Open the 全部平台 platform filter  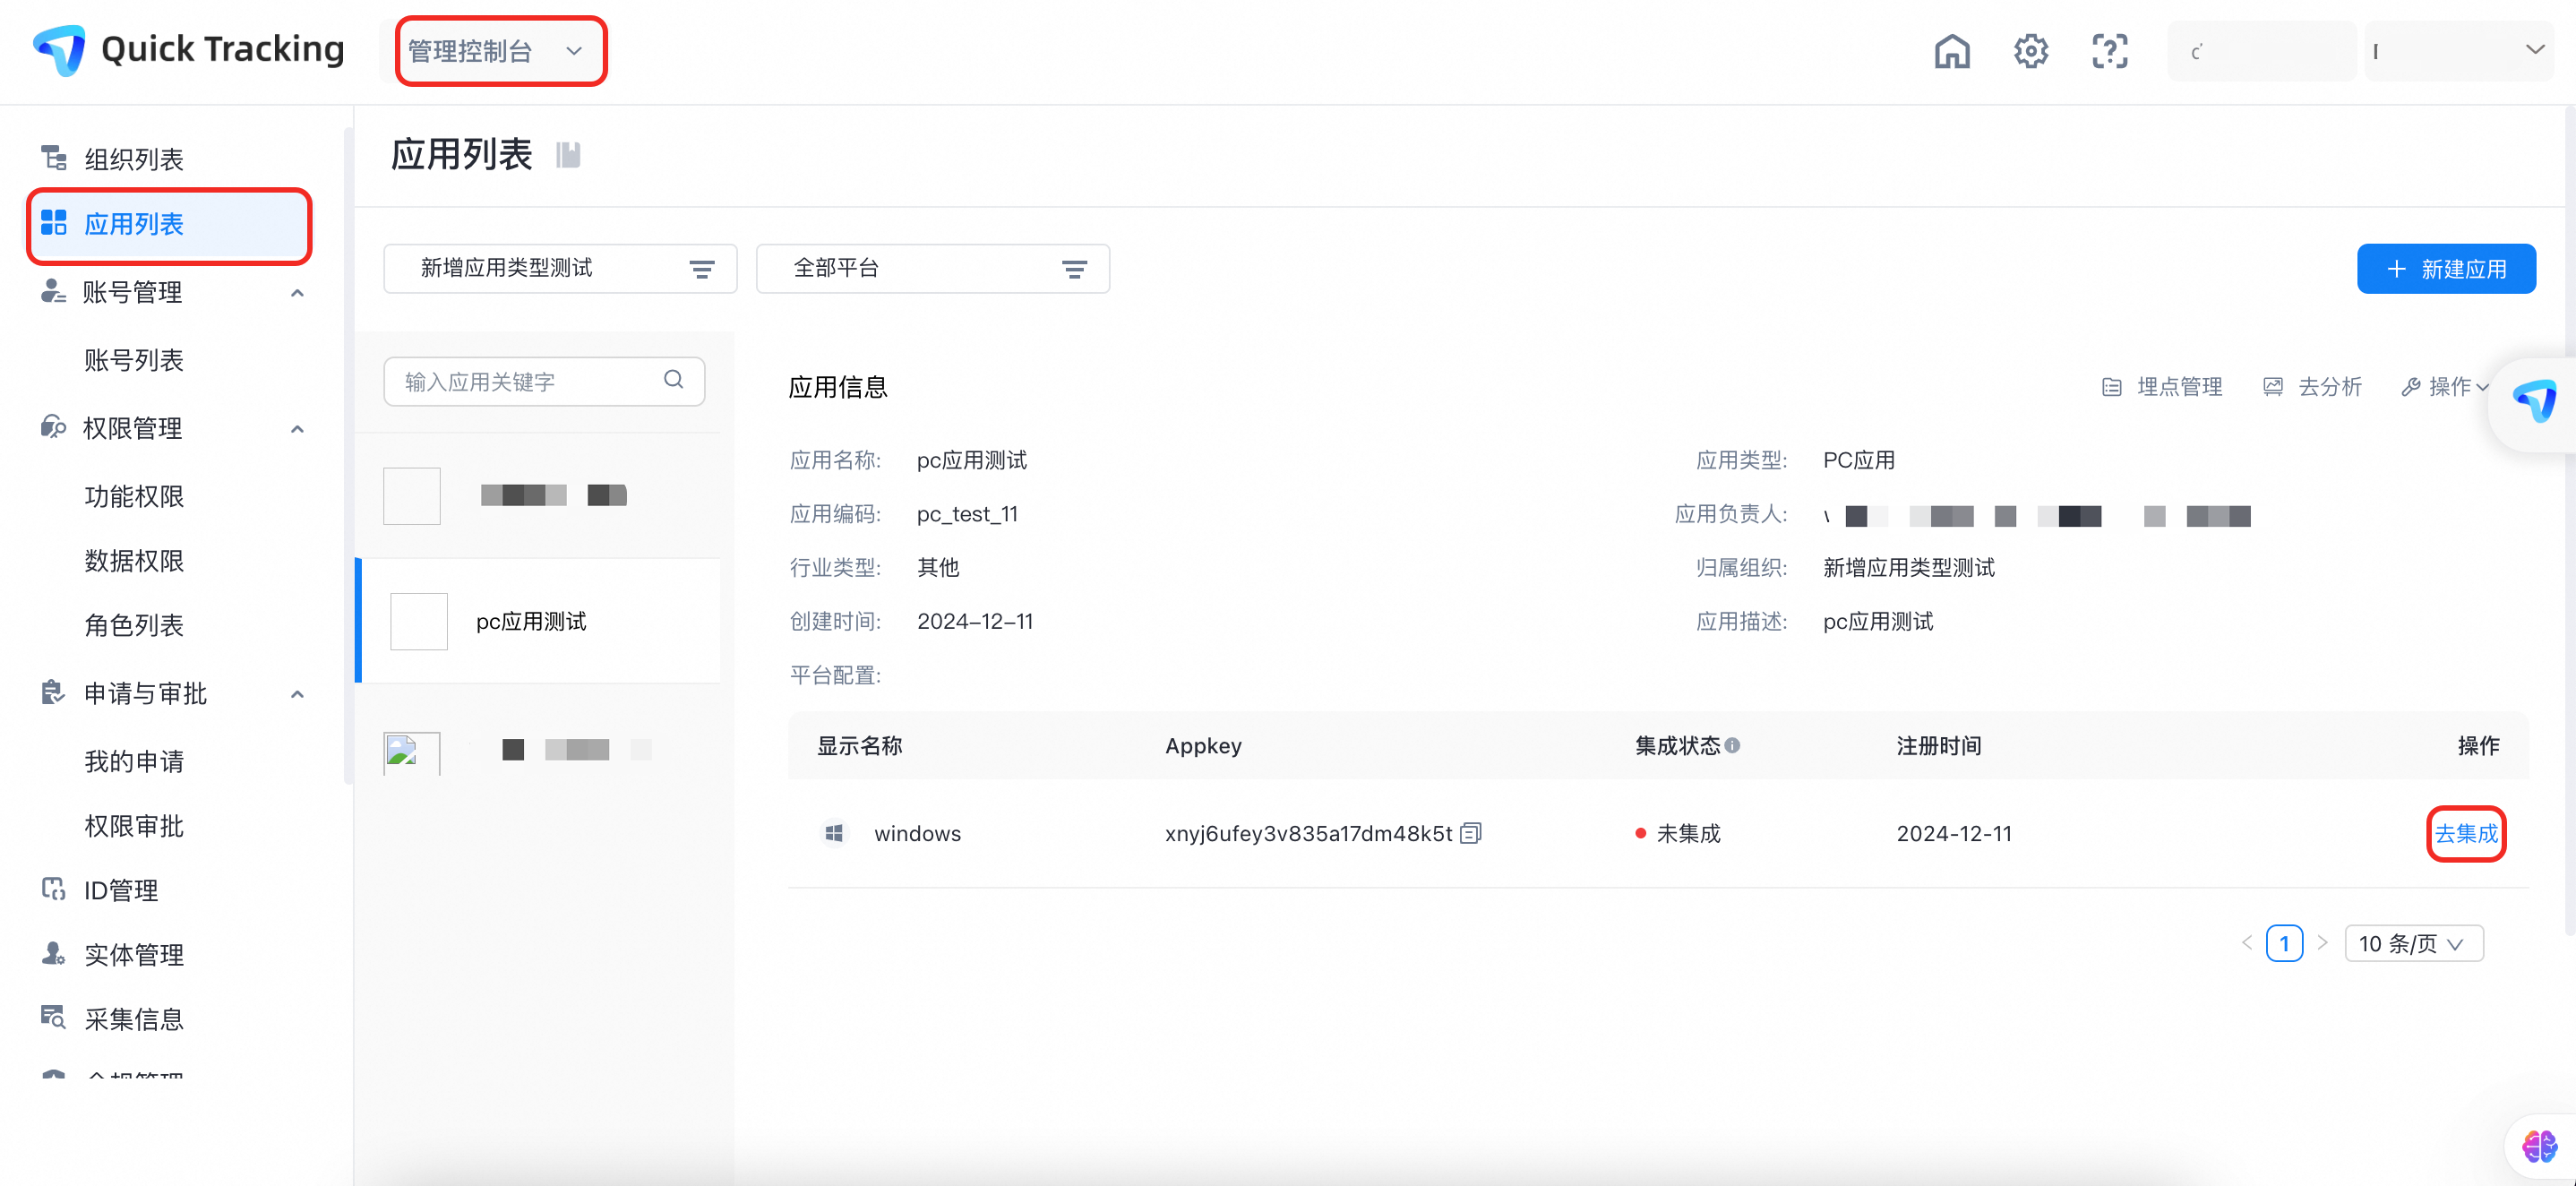932,269
